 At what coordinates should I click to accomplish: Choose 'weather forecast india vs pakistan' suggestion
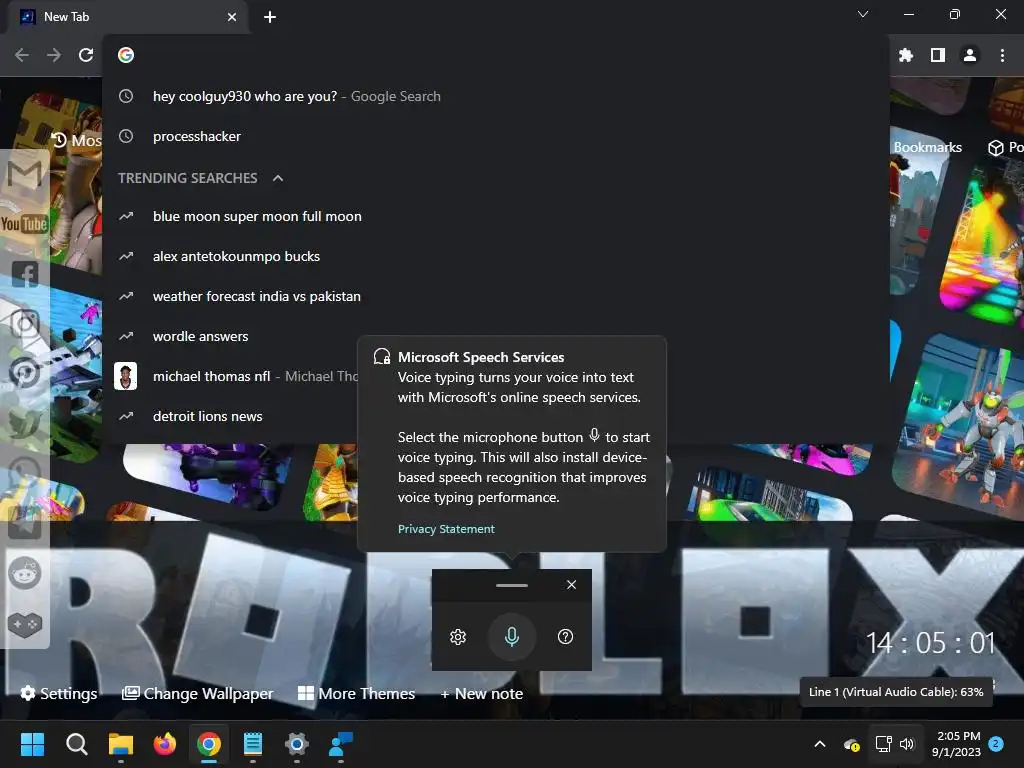click(496, 296)
